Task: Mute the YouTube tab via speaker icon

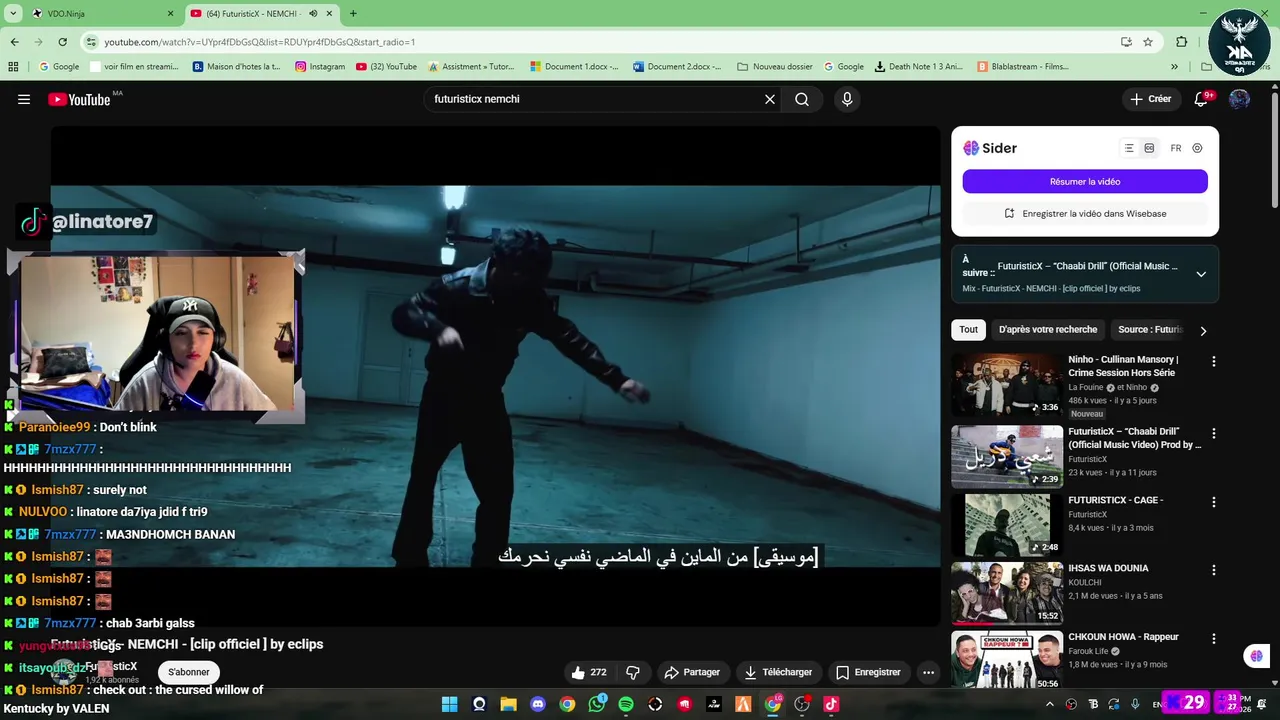Action: [x=313, y=14]
